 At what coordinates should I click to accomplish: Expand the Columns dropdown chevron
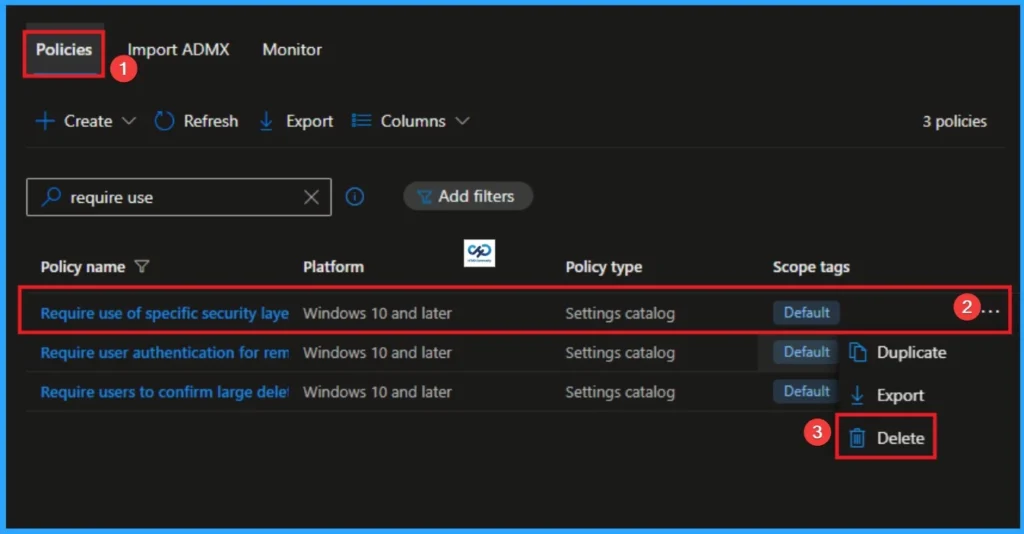click(x=462, y=121)
